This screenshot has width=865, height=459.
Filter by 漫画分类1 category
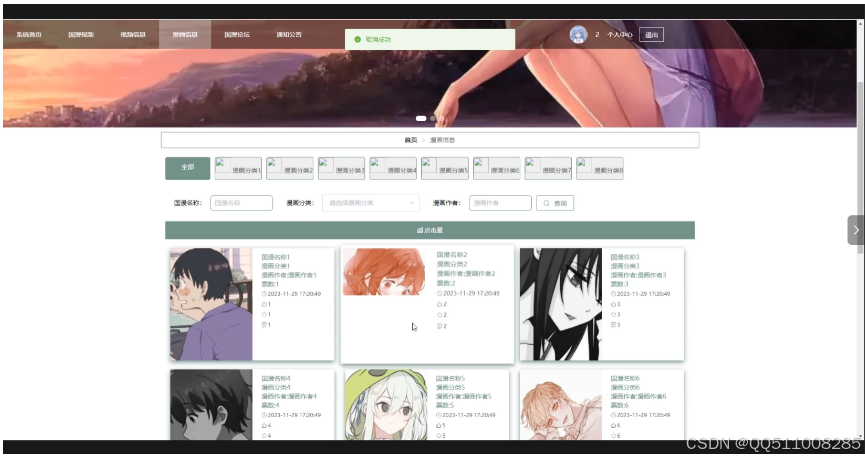coord(238,168)
